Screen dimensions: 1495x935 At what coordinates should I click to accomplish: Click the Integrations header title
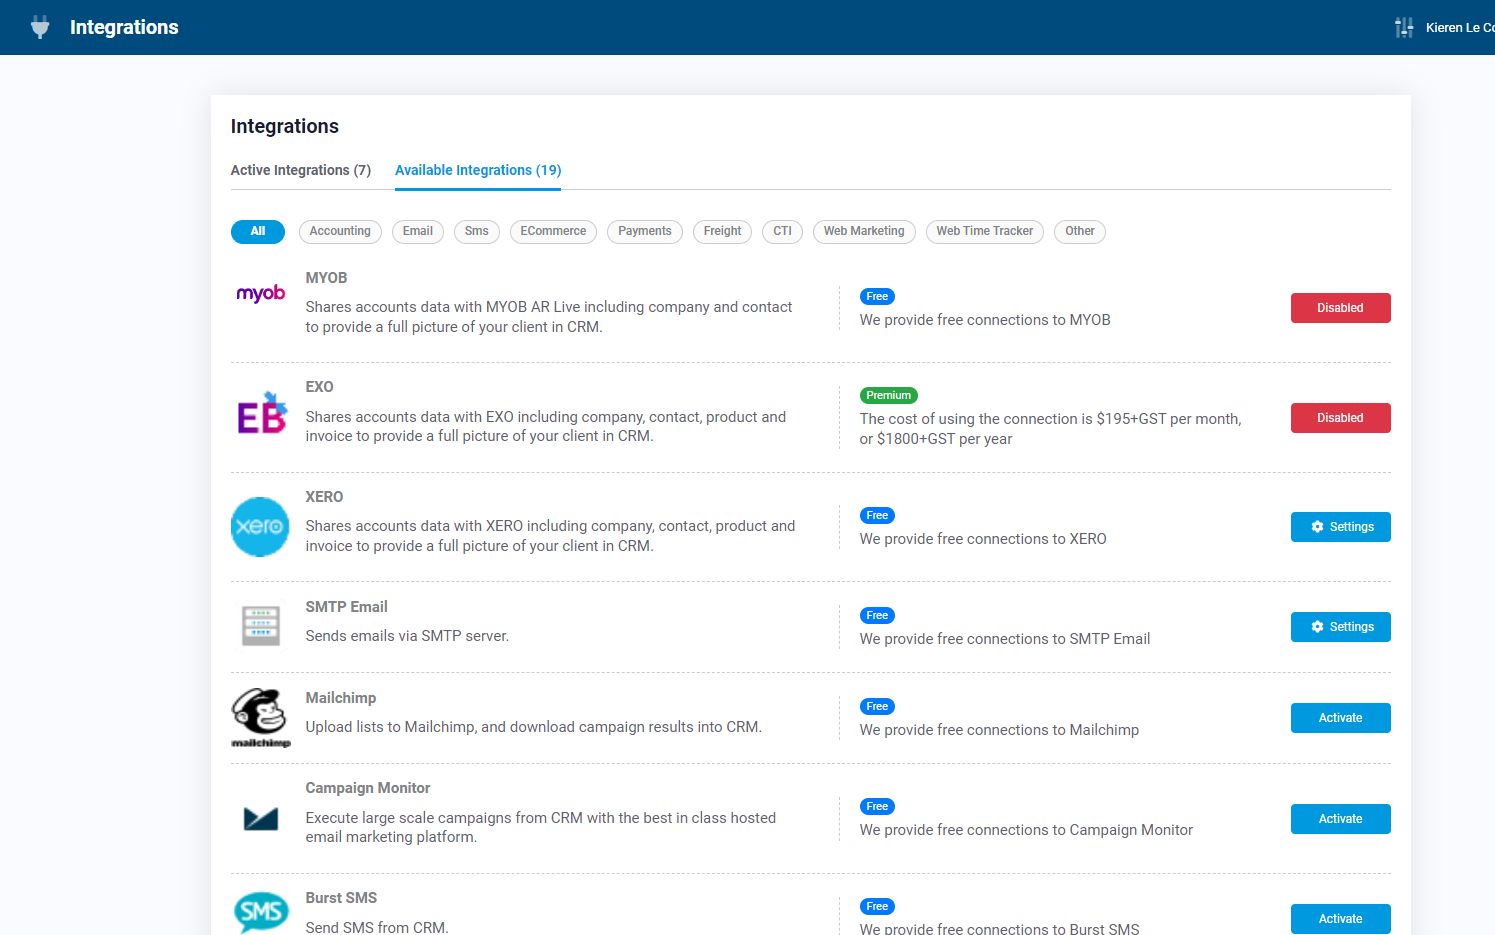(x=124, y=27)
